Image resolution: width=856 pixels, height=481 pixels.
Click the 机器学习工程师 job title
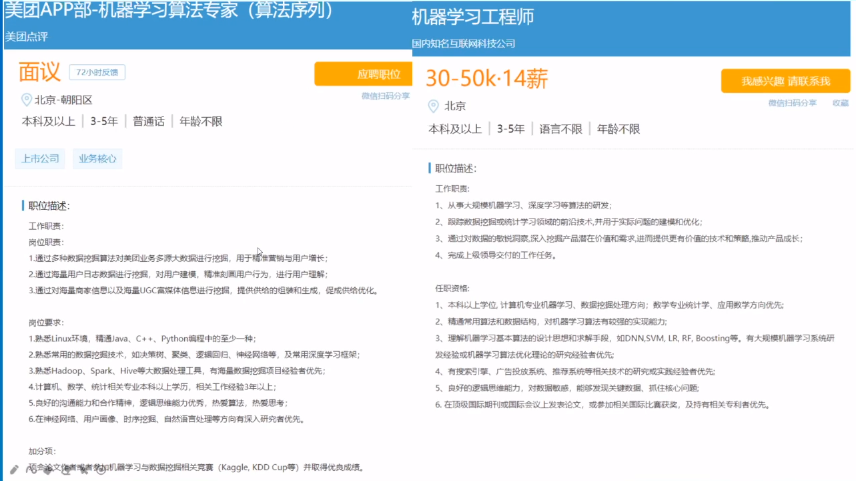click(473, 17)
